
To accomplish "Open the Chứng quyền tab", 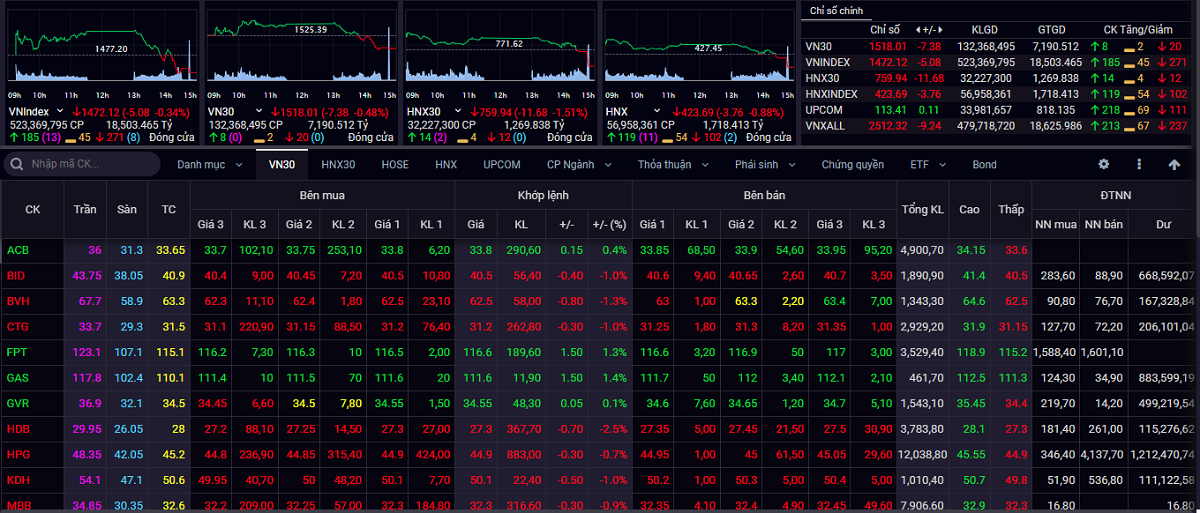I will tap(853, 164).
